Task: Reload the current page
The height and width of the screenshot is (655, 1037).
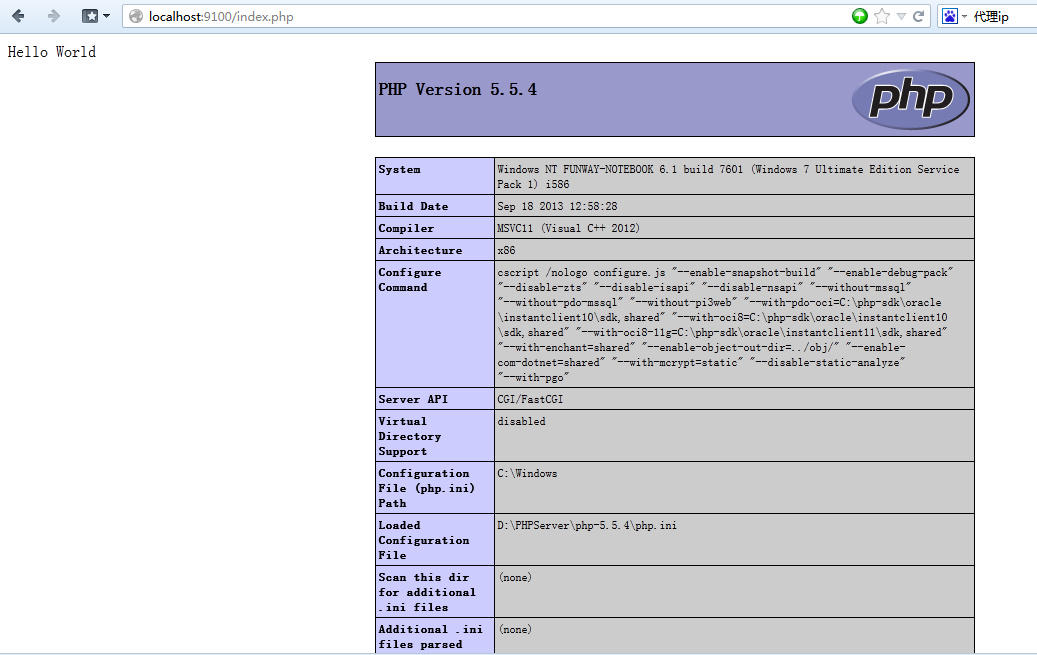Action: pyautogui.click(x=919, y=16)
